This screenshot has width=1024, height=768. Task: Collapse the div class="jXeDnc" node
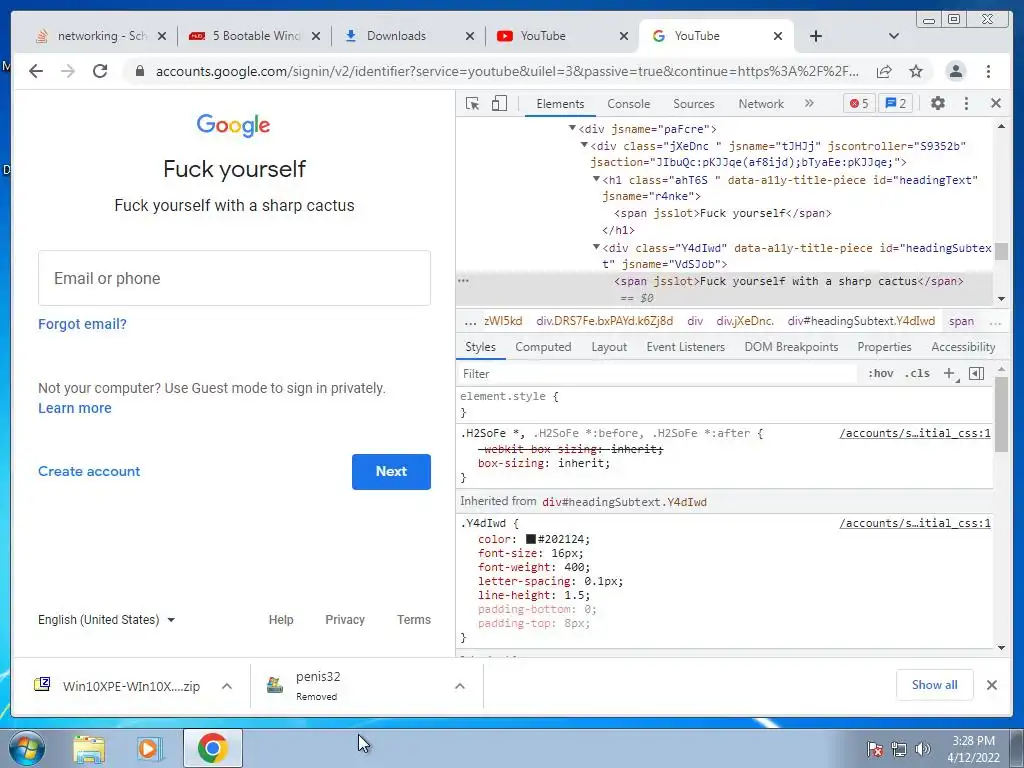pyautogui.click(x=584, y=145)
